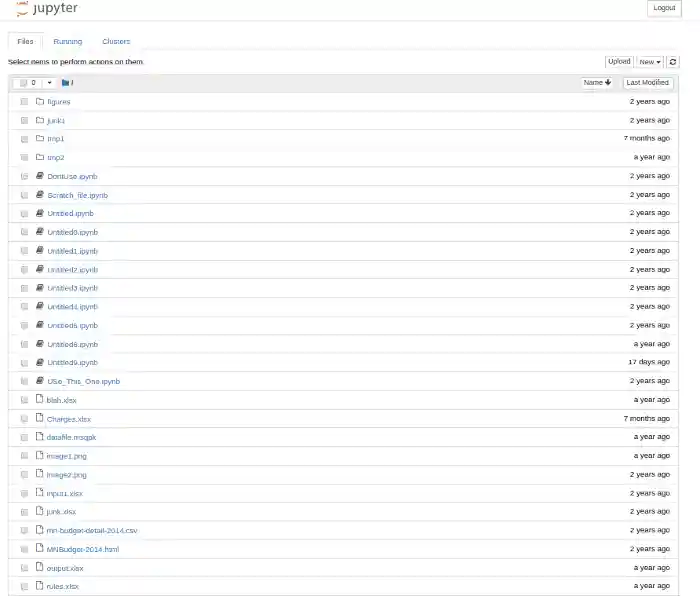Click tmp1's '7 months ago' modified time
Image resolution: width=700 pixels, height=596 pixels.
647,138
